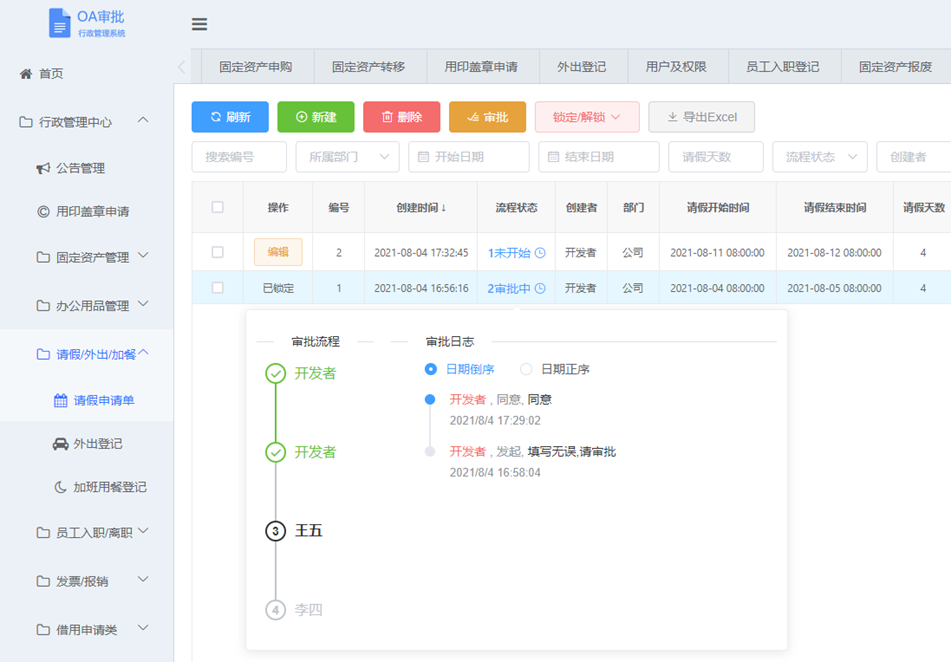Click the folder icon for 发票/报销
Image resolution: width=951 pixels, height=662 pixels.
point(43,581)
